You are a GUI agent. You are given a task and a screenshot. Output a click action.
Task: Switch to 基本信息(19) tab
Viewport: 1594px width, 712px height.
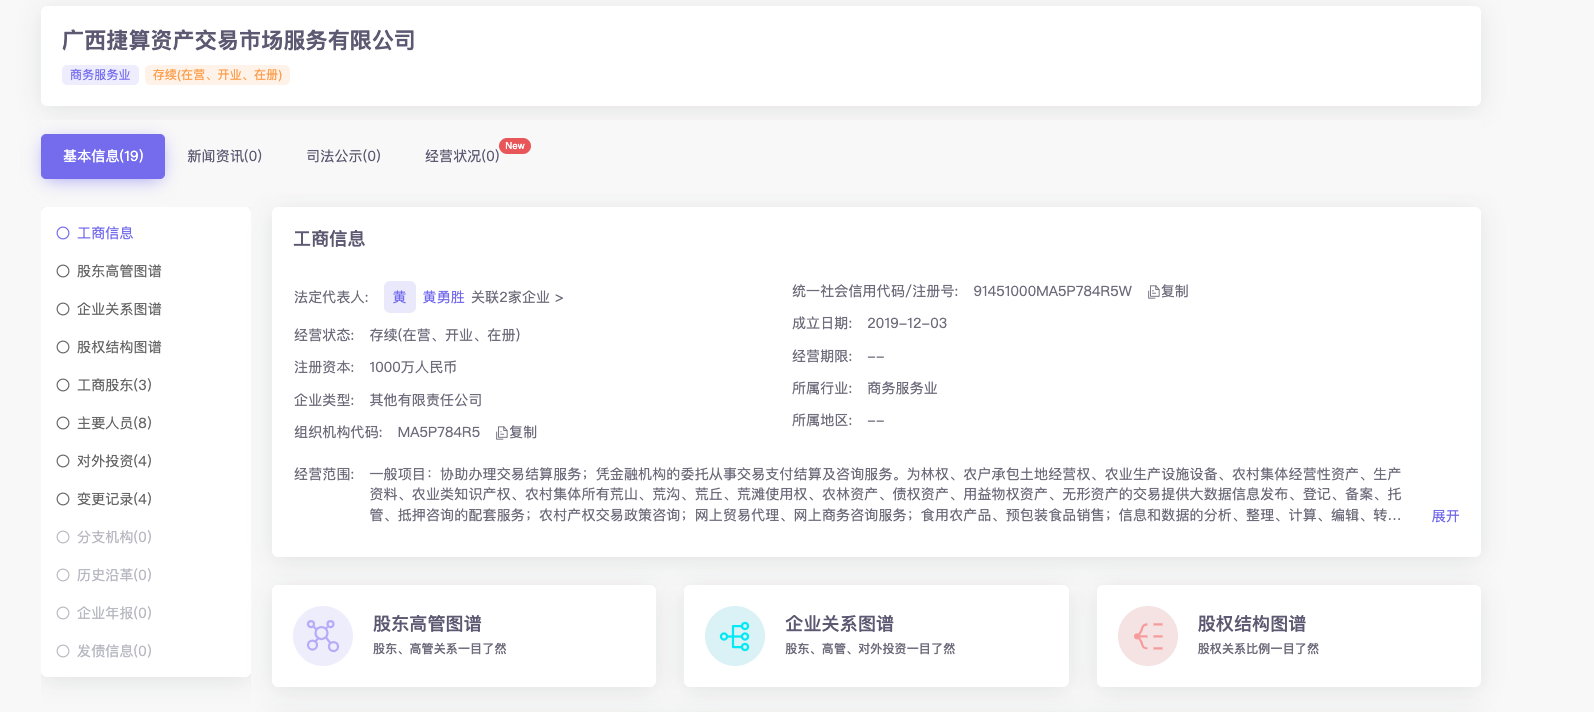(103, 156)
